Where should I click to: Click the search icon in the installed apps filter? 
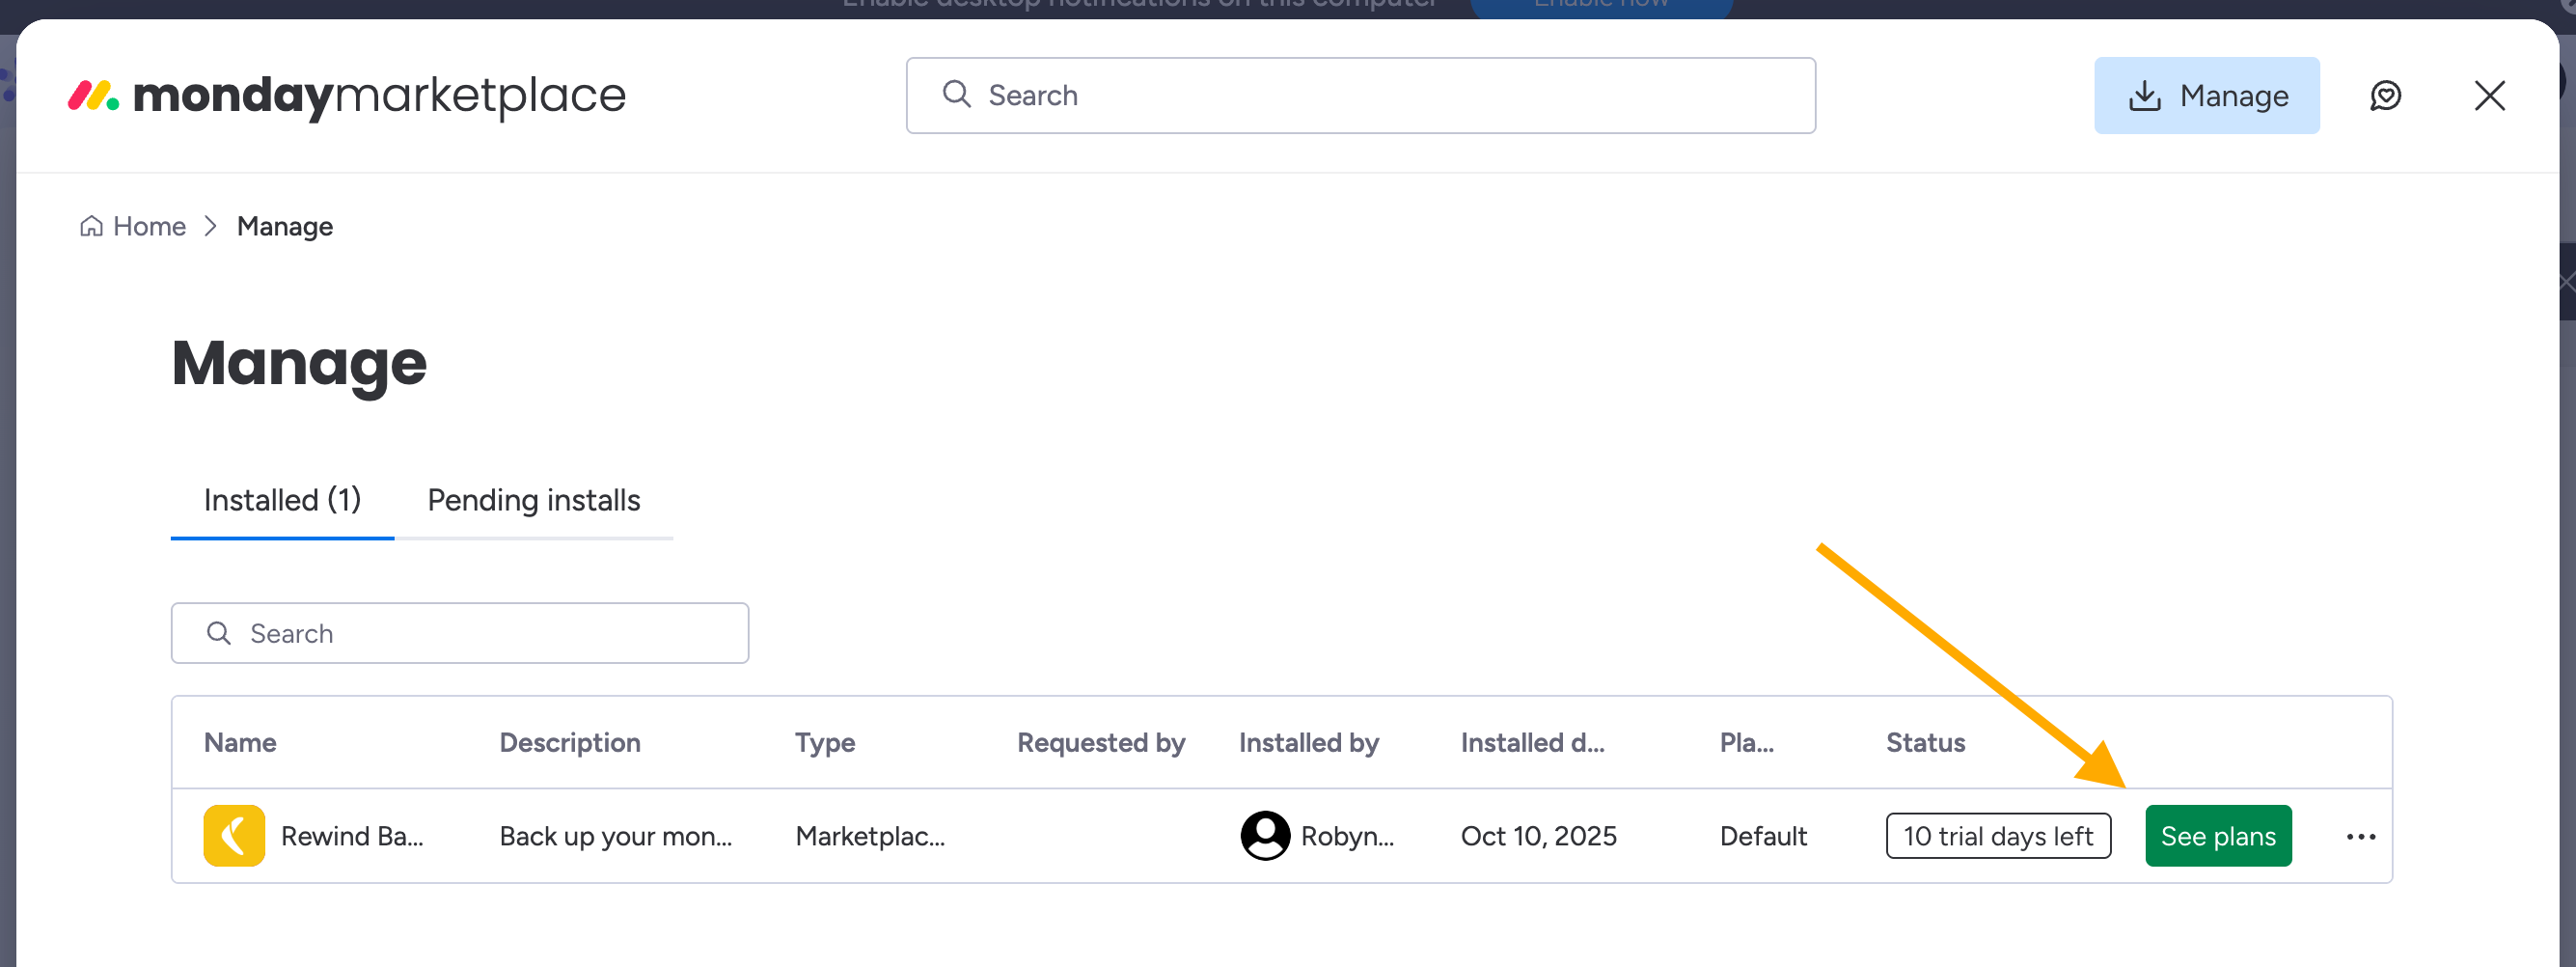point(218,633)
